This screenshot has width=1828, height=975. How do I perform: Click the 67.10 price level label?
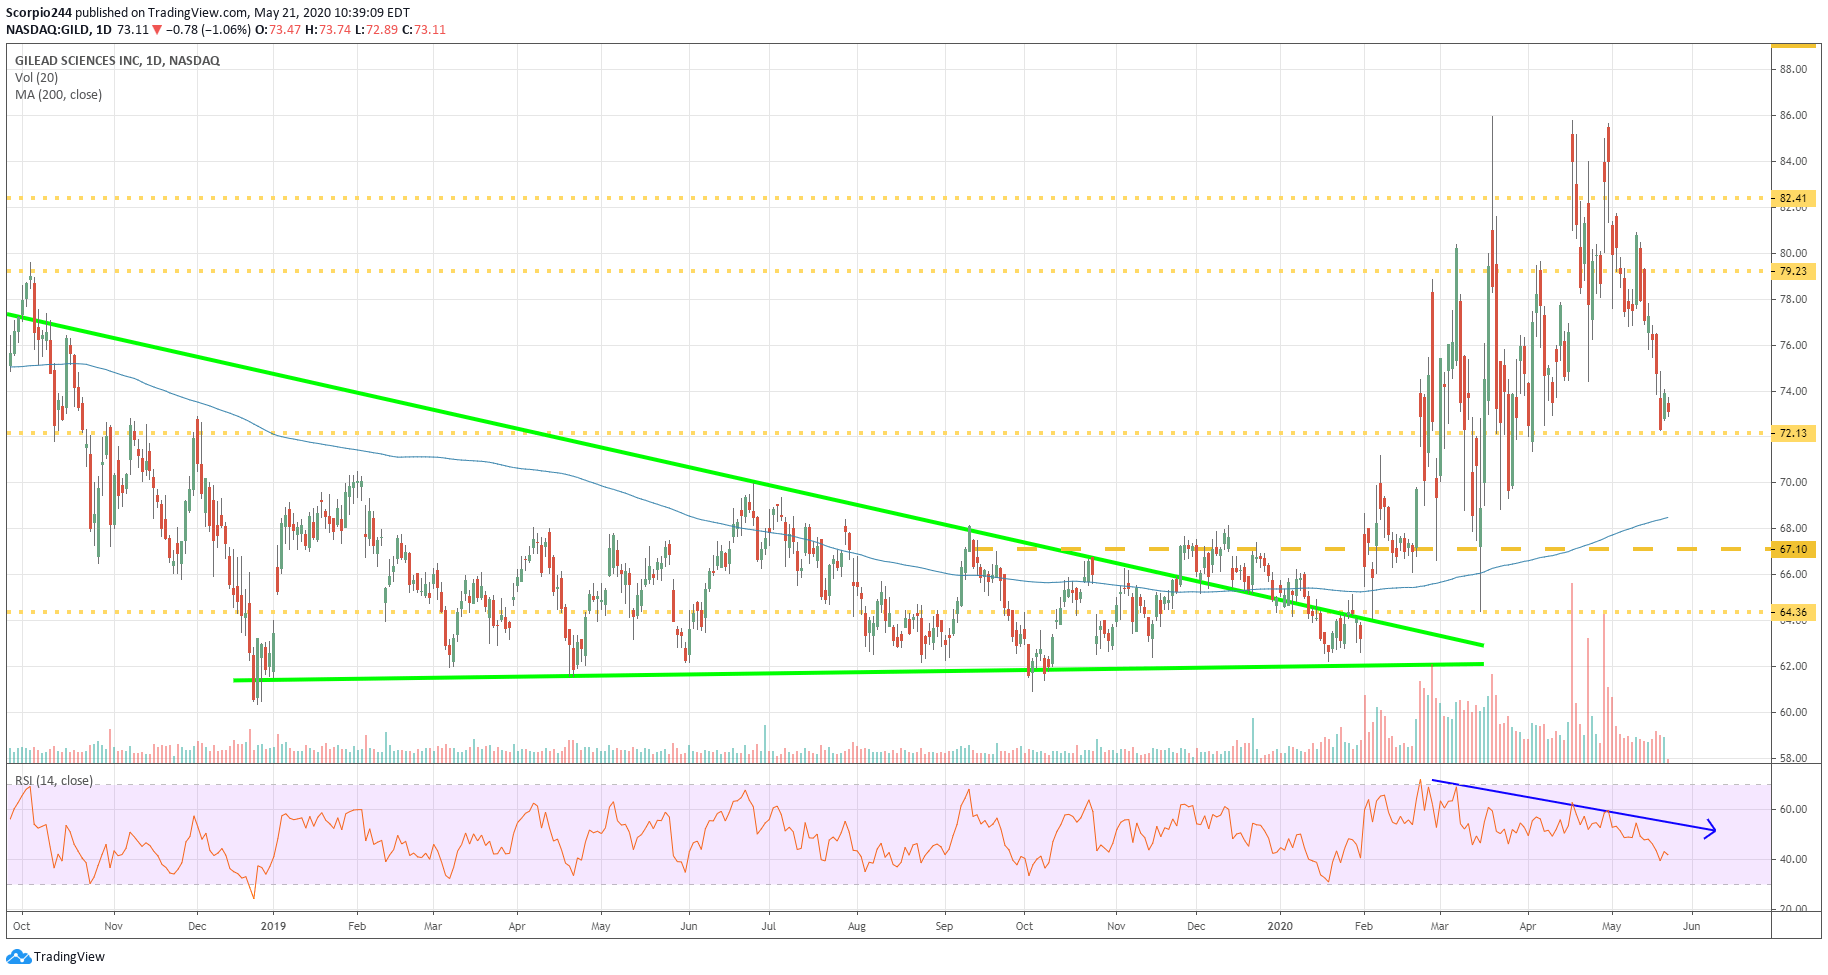click(x=1793, y=549)
